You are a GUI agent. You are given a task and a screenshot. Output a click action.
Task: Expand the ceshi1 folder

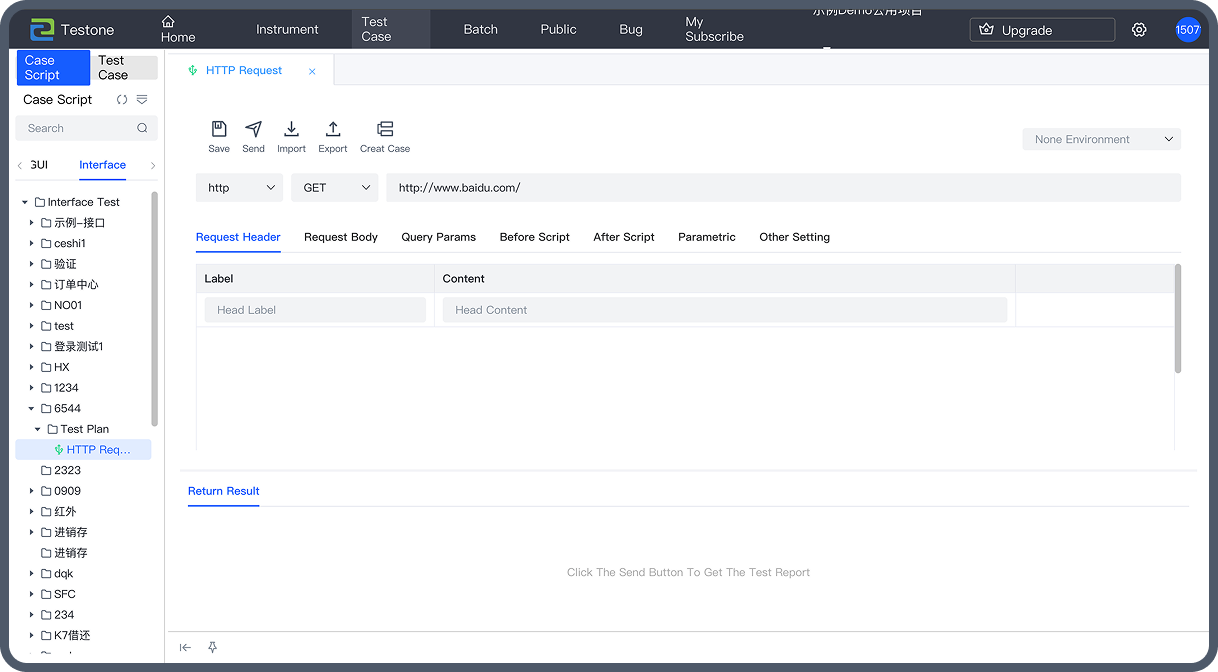point(32,243)
